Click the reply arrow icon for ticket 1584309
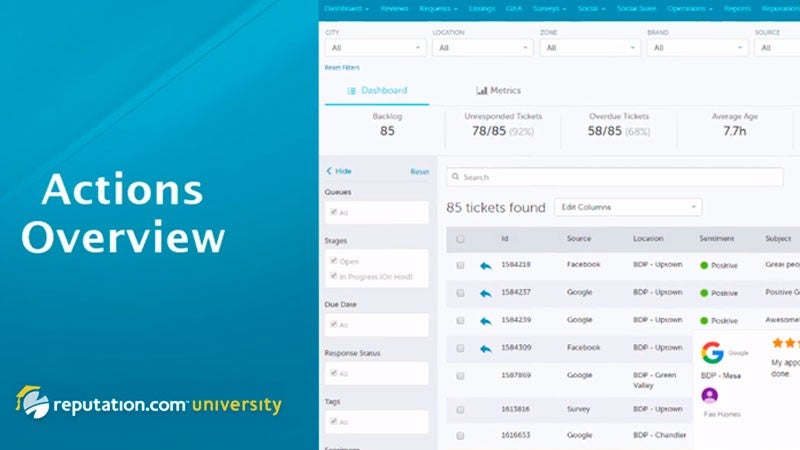This screenshot has height=450, width=800. (486, 348)
